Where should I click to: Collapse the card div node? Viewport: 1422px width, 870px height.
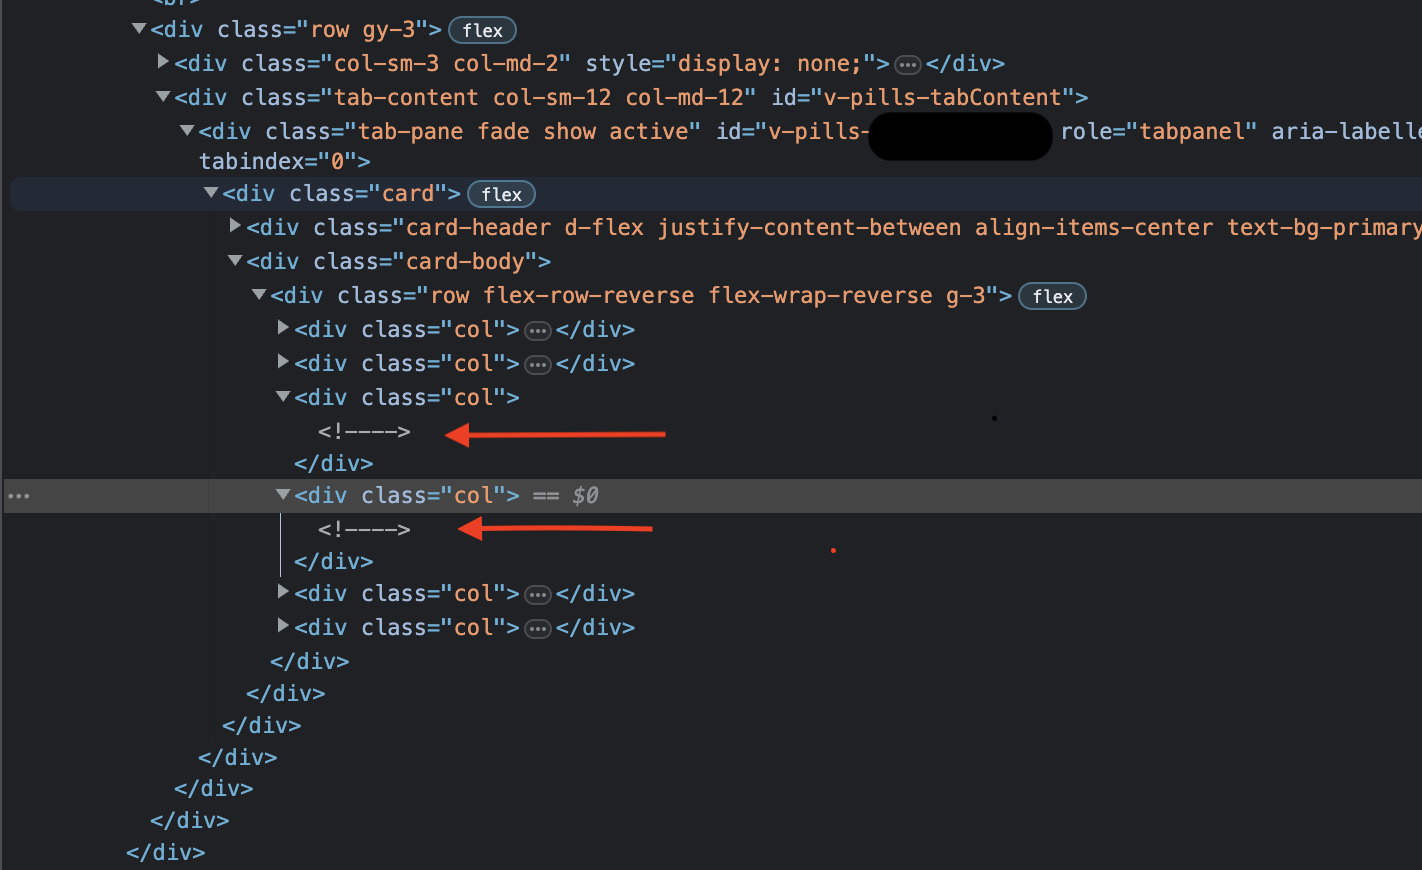tap(211, 193)
